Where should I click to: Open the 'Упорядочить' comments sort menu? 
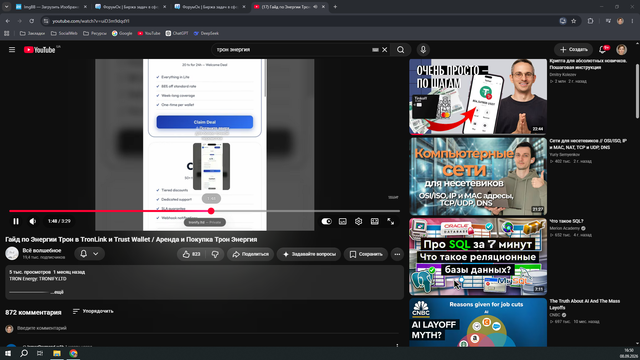[x=93, y=311]
